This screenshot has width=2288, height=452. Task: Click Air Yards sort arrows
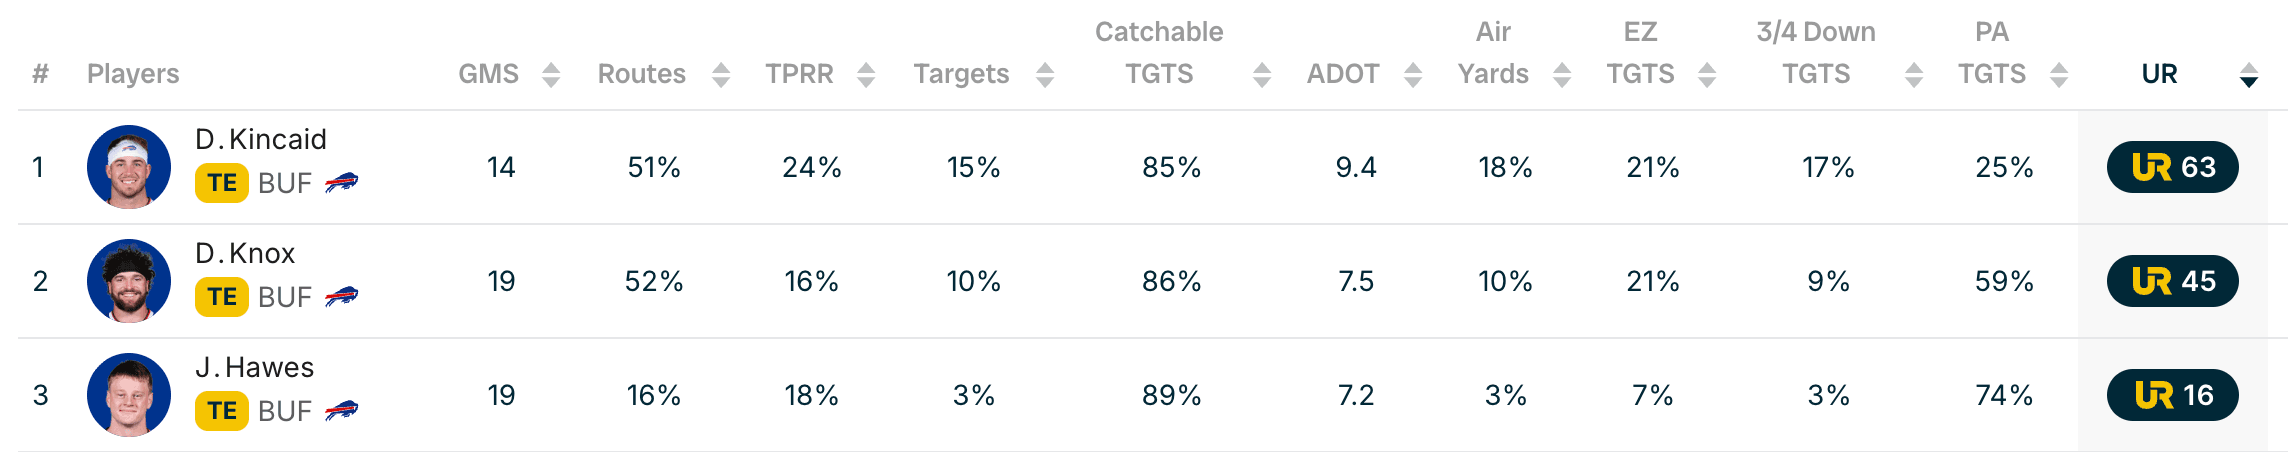1562,75
